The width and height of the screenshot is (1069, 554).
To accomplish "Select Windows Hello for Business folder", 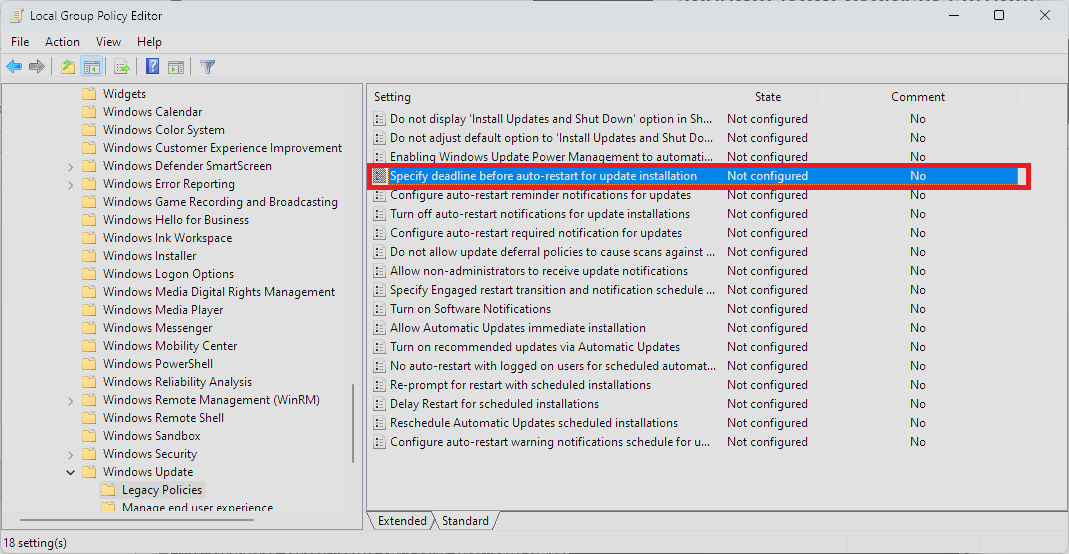I will (x=176, y=220).
